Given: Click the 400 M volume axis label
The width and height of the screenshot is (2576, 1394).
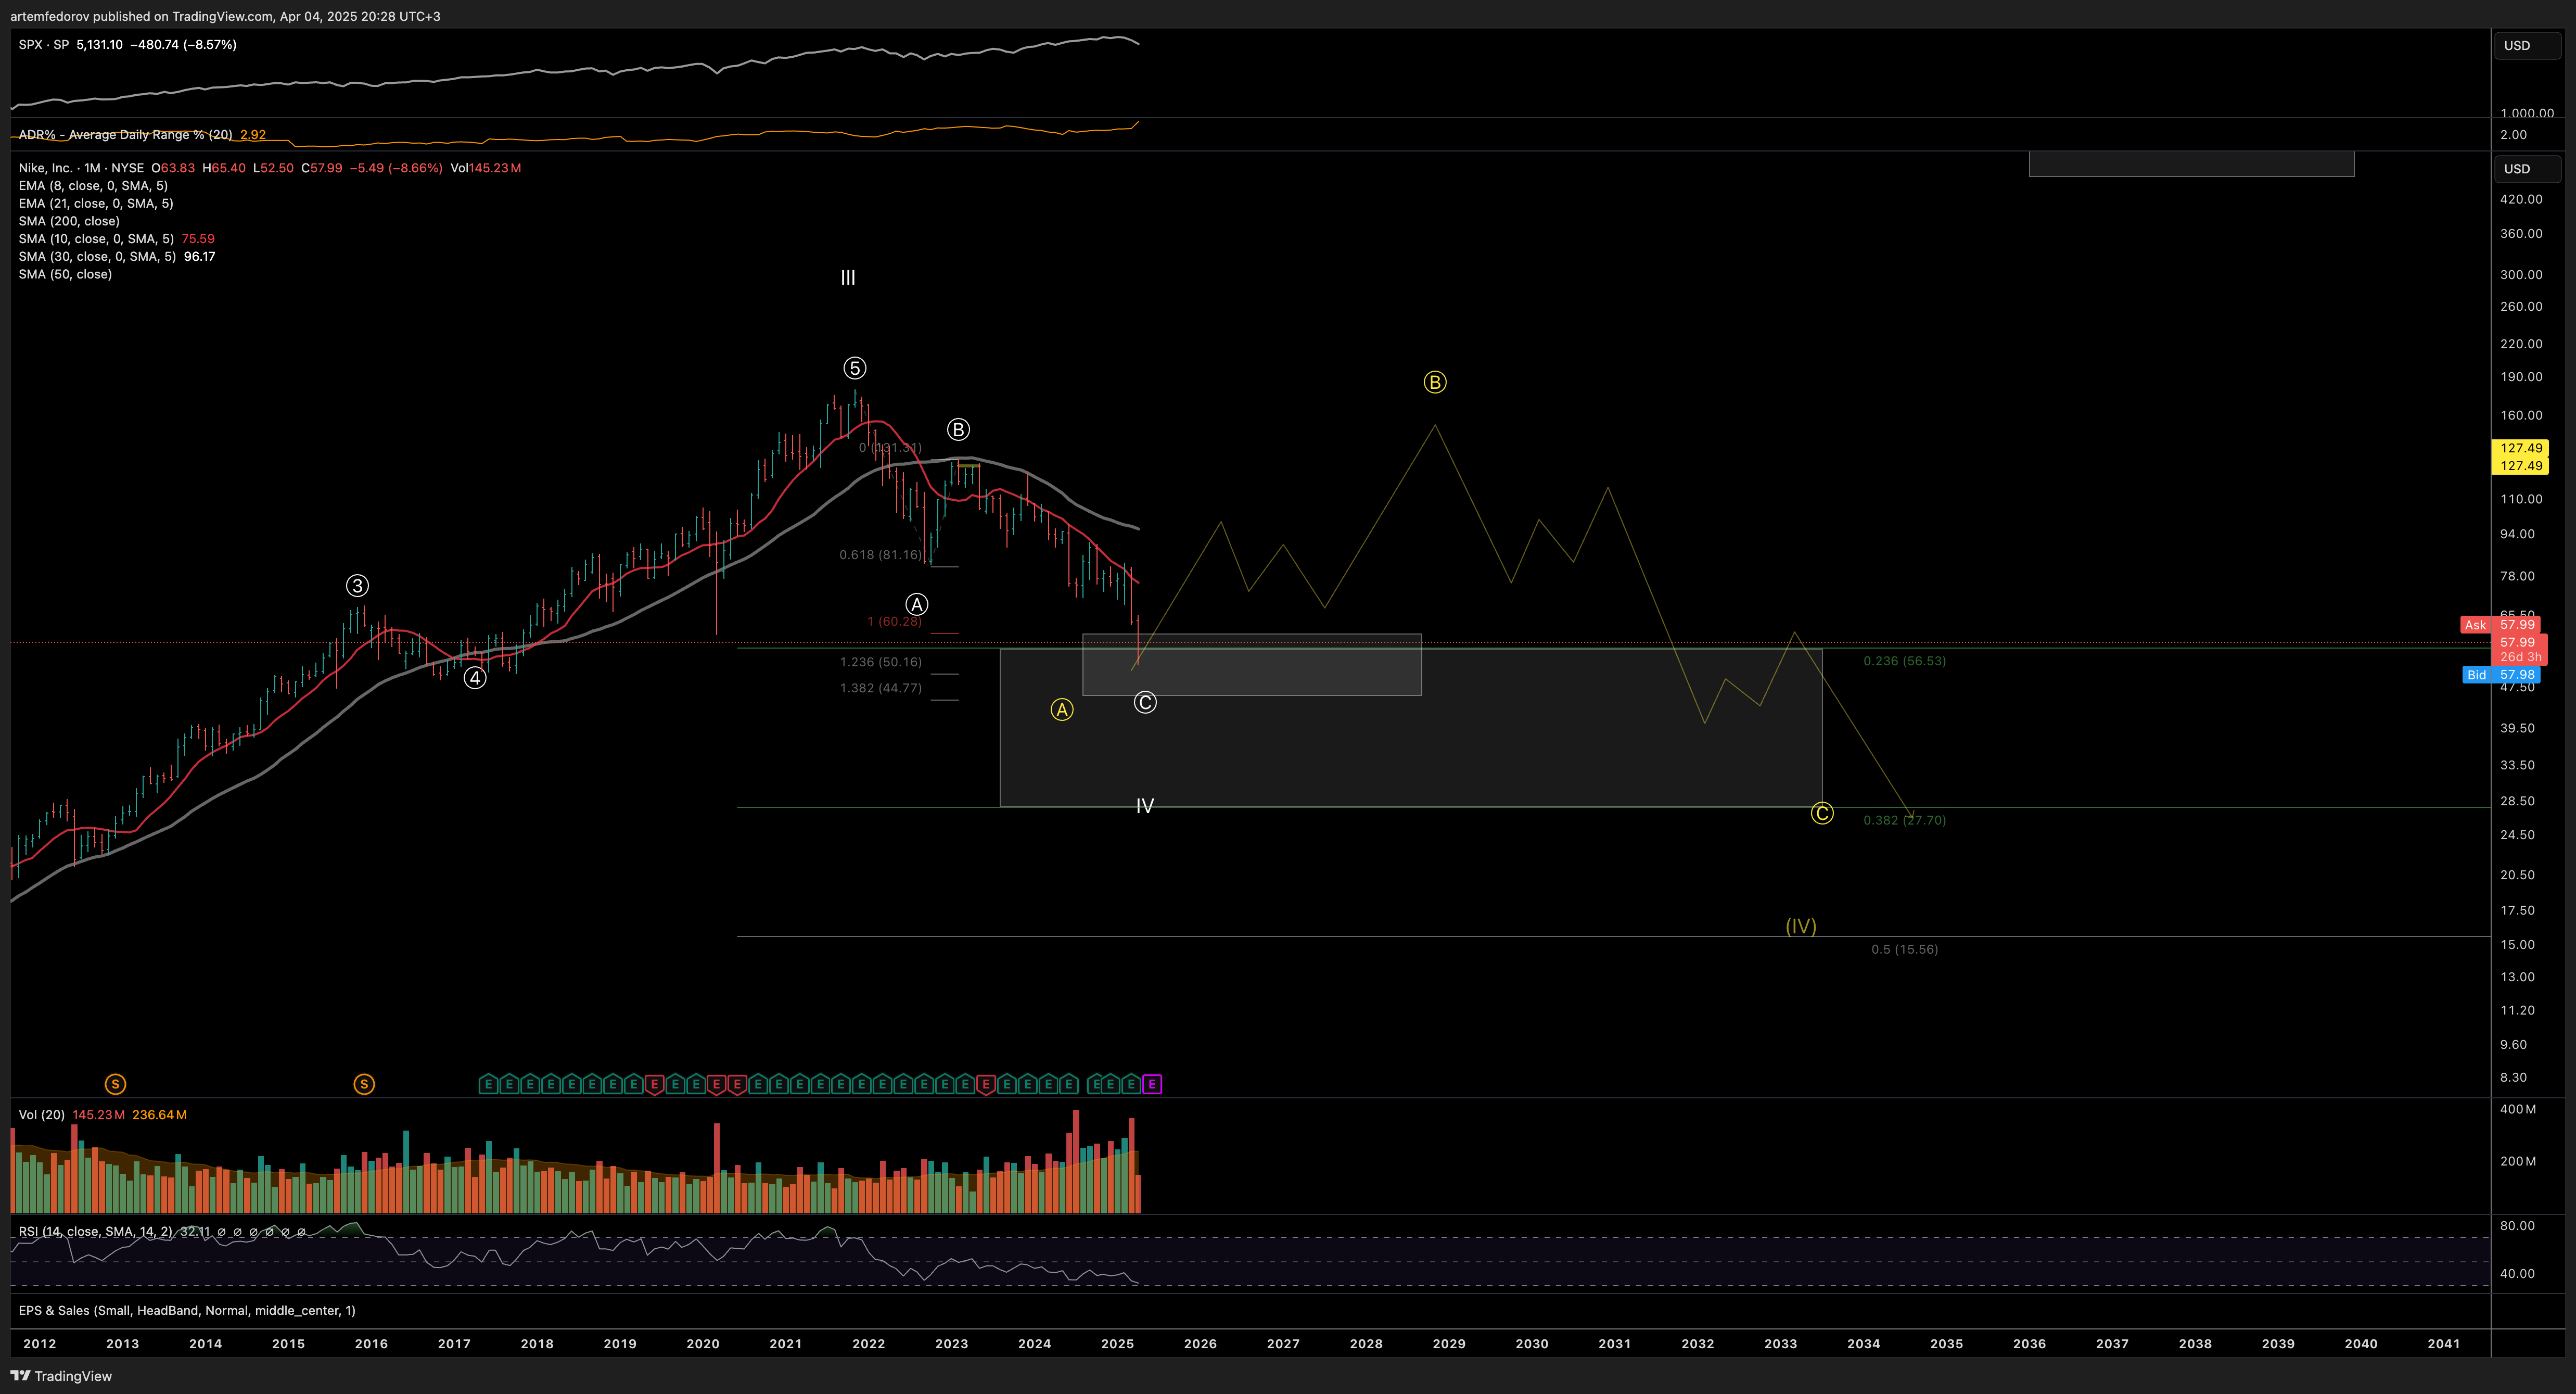Looking at the screenshot, I should tap(2518, 1109).
